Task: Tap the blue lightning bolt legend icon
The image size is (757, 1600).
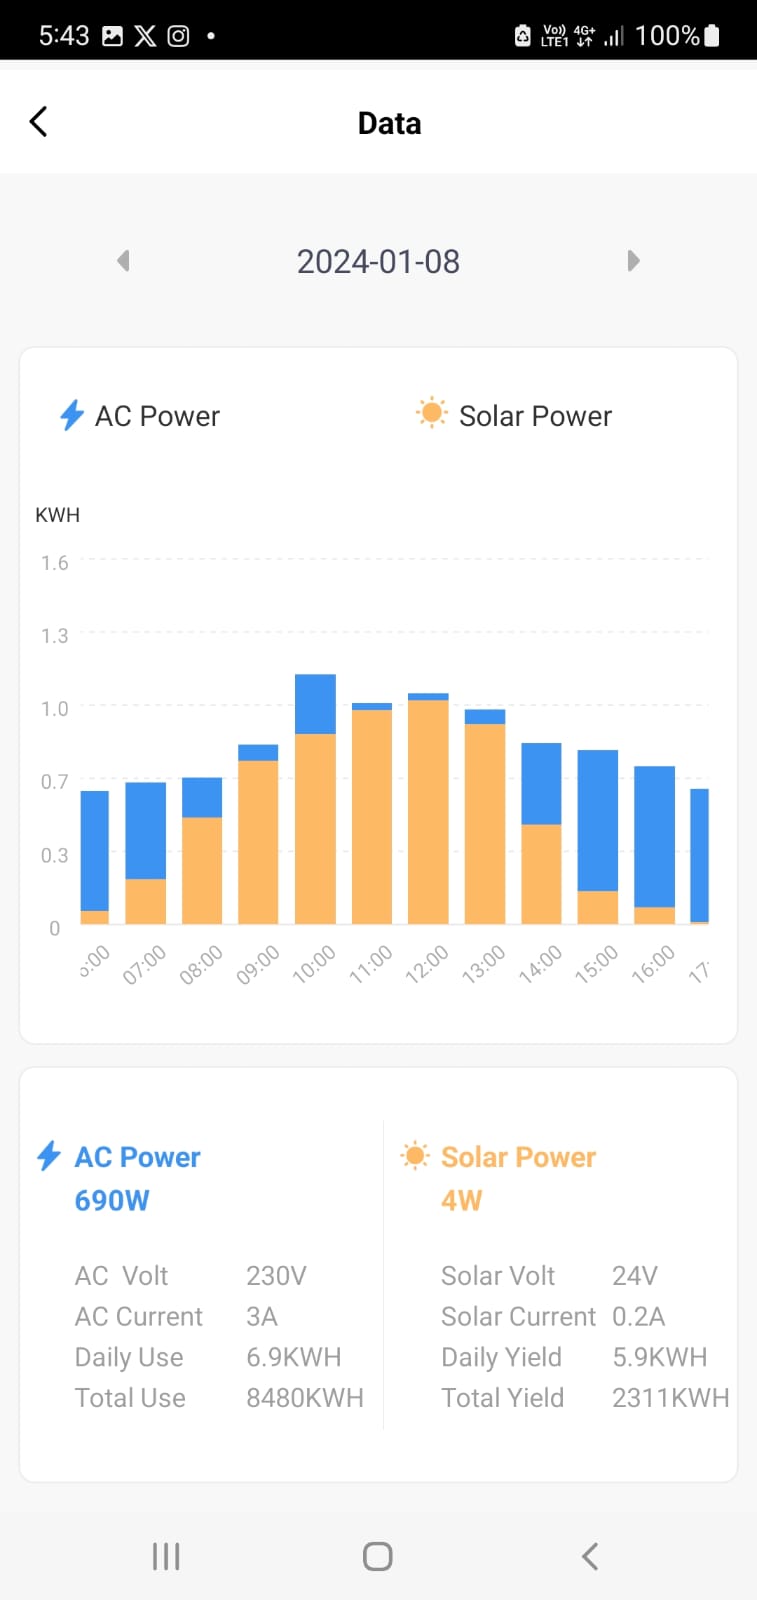Action: [x=71, y=415]
